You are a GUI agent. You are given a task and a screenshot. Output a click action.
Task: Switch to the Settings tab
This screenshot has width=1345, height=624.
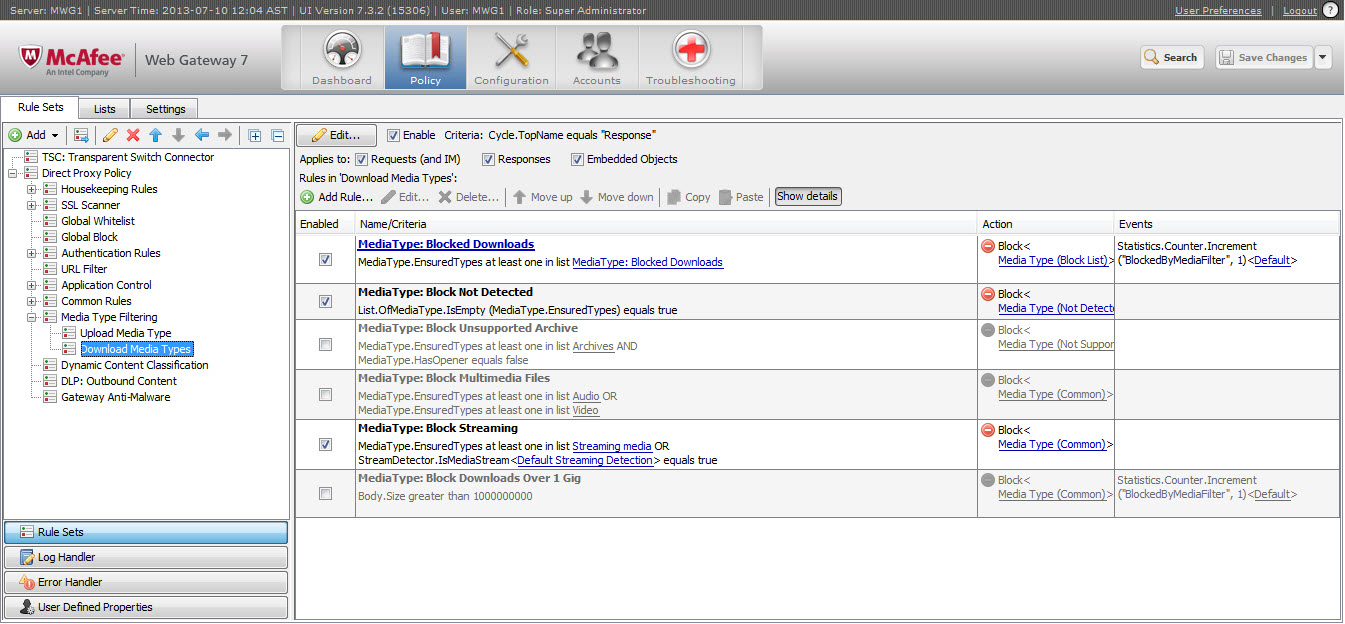click(165, 108)
